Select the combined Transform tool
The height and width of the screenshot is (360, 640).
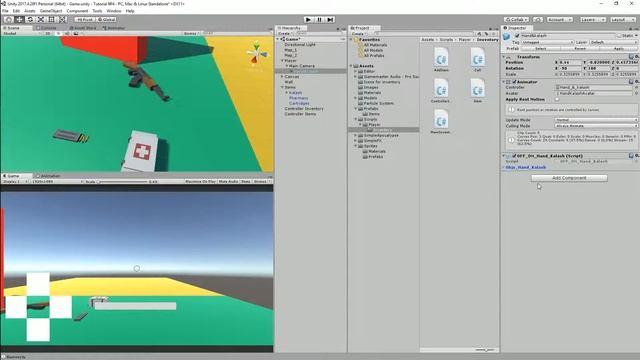coord(62,20)
